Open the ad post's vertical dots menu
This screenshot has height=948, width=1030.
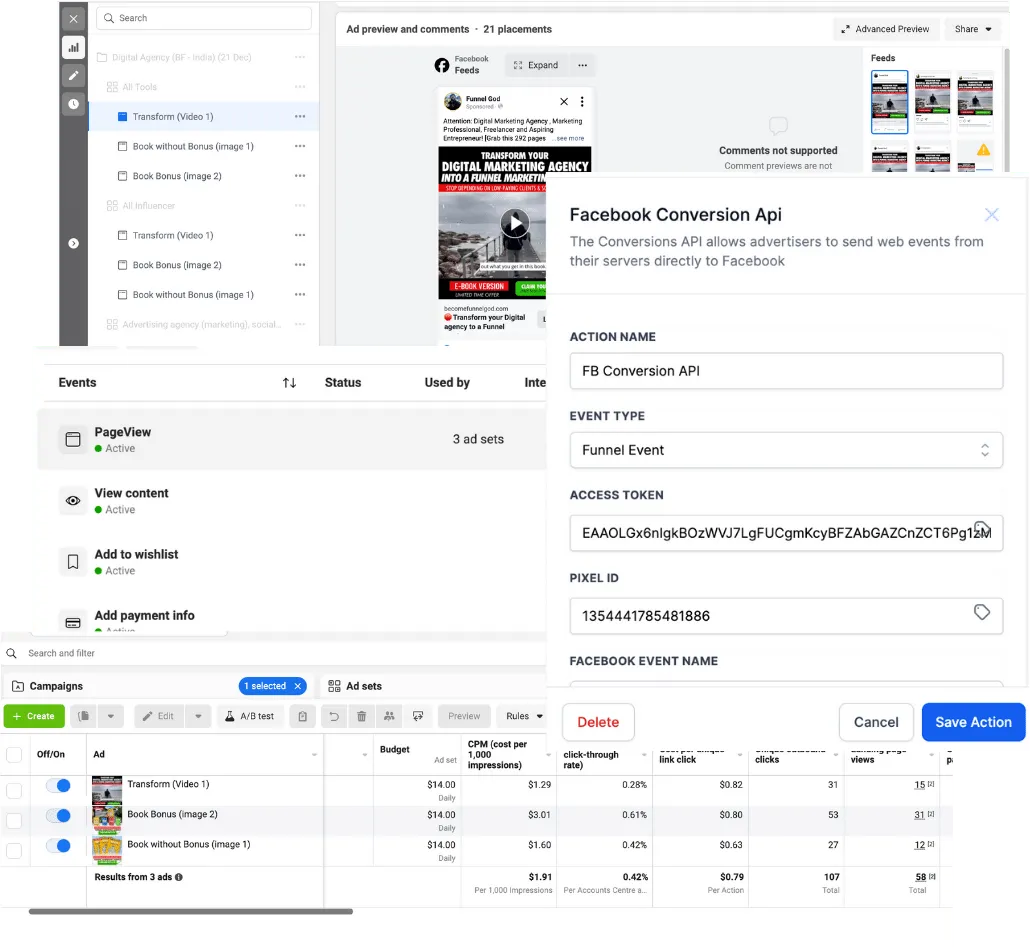[582, 101]
